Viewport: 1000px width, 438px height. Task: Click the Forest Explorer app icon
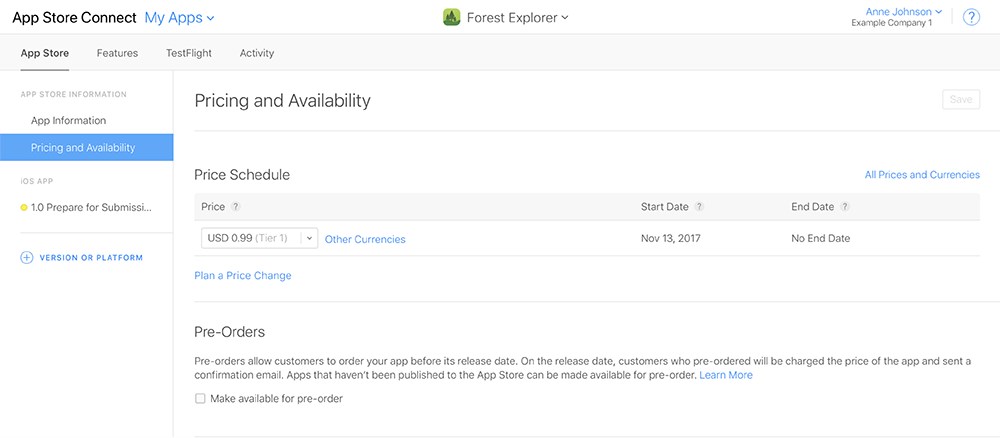[x=452, y=18]
